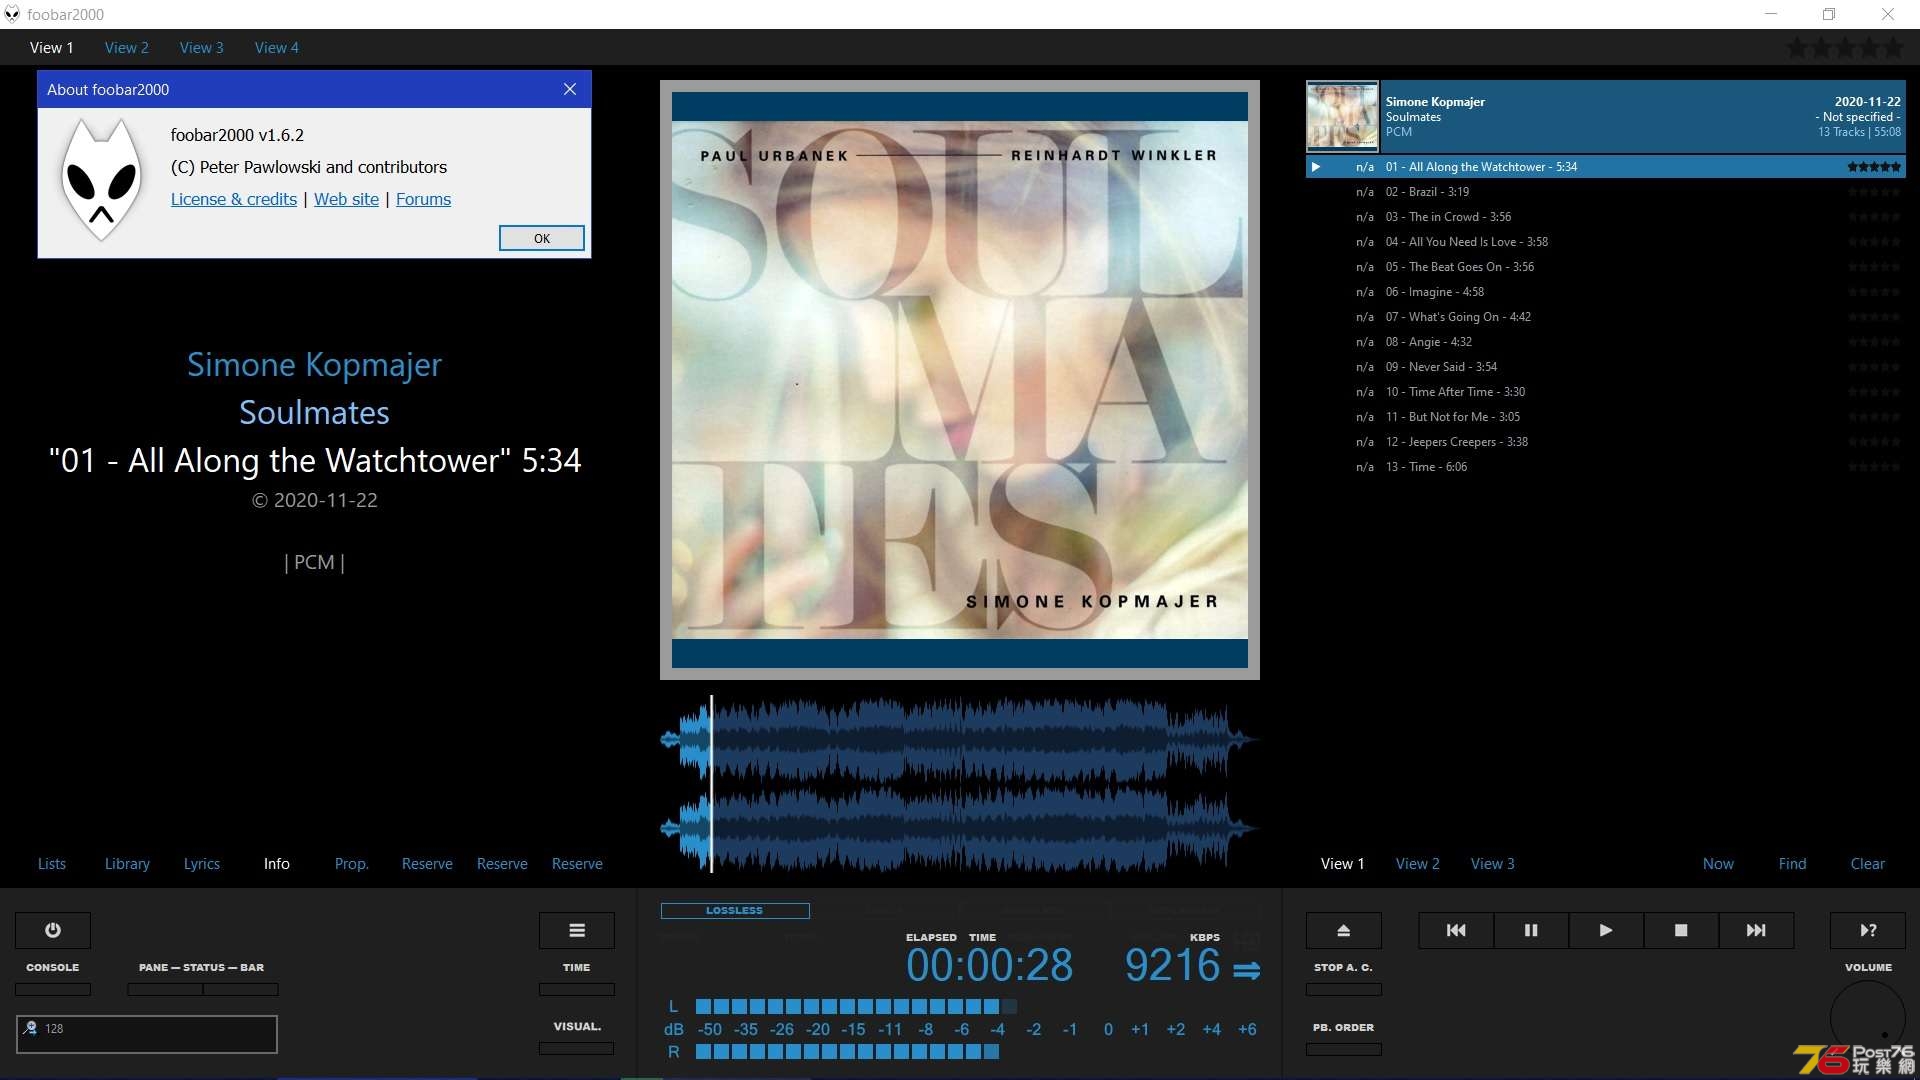Click the elapsed time 00:00:28 display

click(x=990, y=966)
